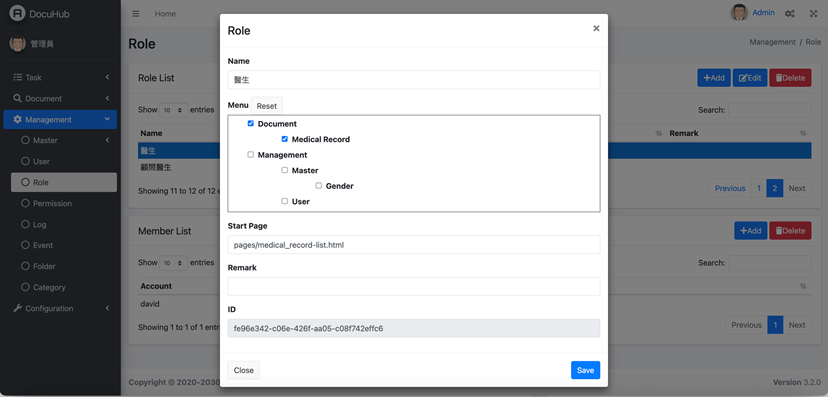Check the Management menu checkbox
Screen dimensions: 828x397
(x=251, y=155)
